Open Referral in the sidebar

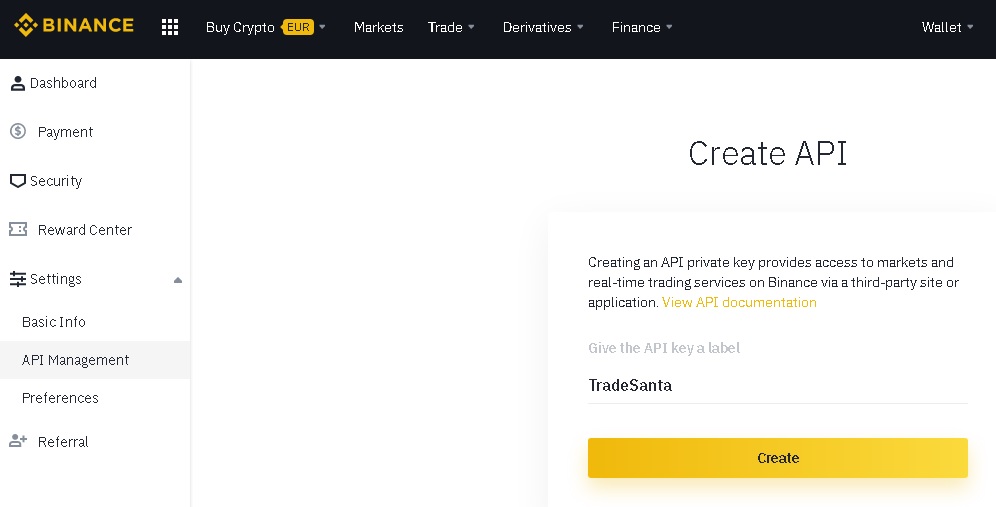pos(63,442)
